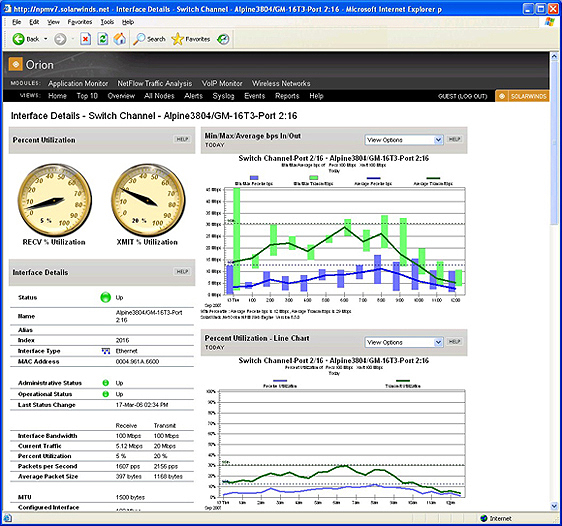Open the Events view
Viewport: 562px width, 526px height.
[x=254, y=96]
